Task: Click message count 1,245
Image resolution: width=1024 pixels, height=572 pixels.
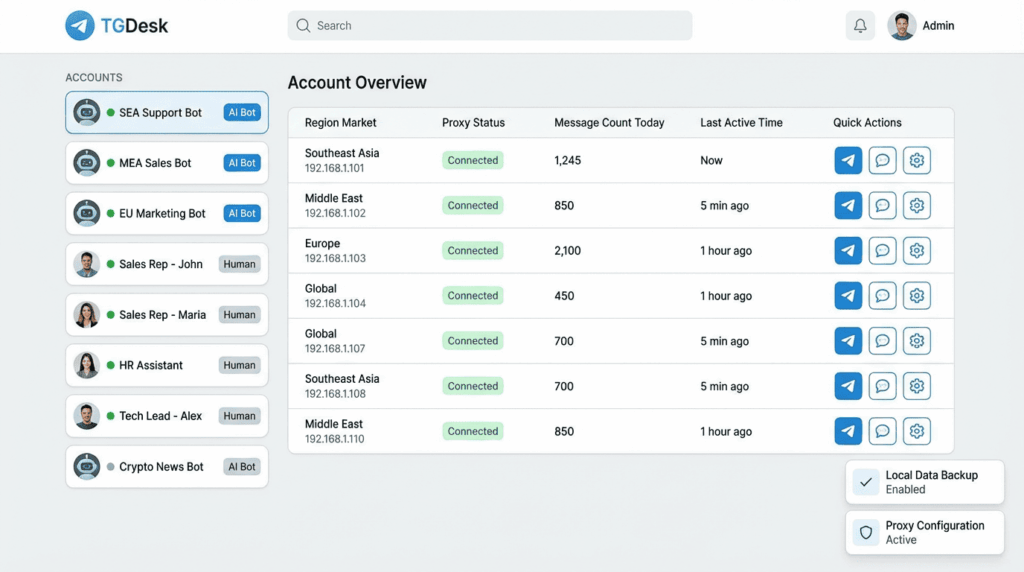Action: tap(568, 160)
